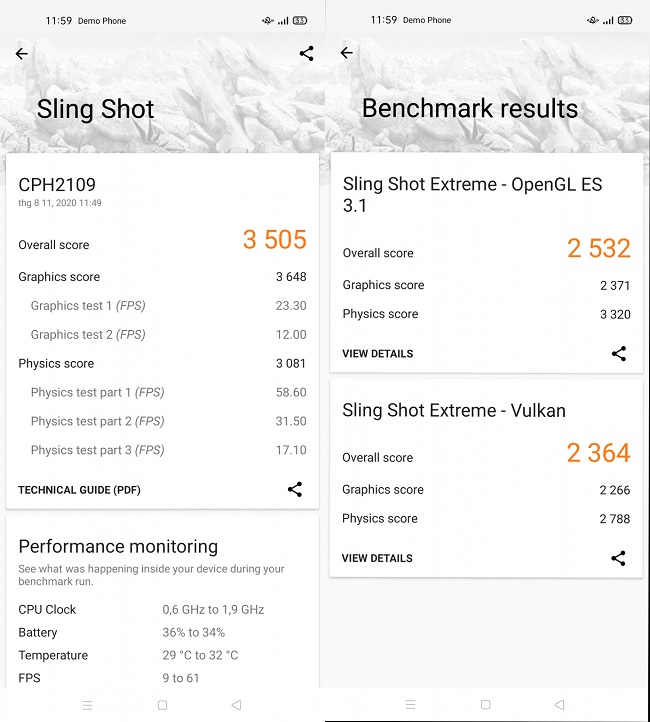Screen dimensions: 650x722
Task: Go back from Benchmark results screen
Action: [347, 53]
